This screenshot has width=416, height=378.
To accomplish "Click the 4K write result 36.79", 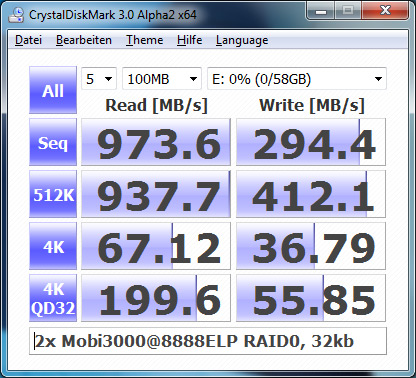I will pos(311,246).
